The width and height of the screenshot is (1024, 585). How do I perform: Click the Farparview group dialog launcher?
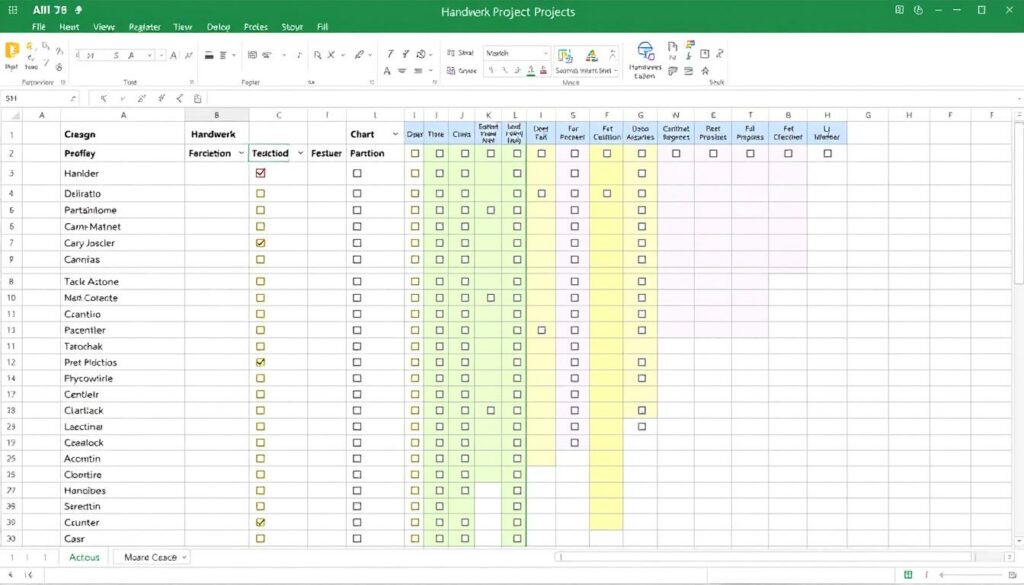(63, 82)
